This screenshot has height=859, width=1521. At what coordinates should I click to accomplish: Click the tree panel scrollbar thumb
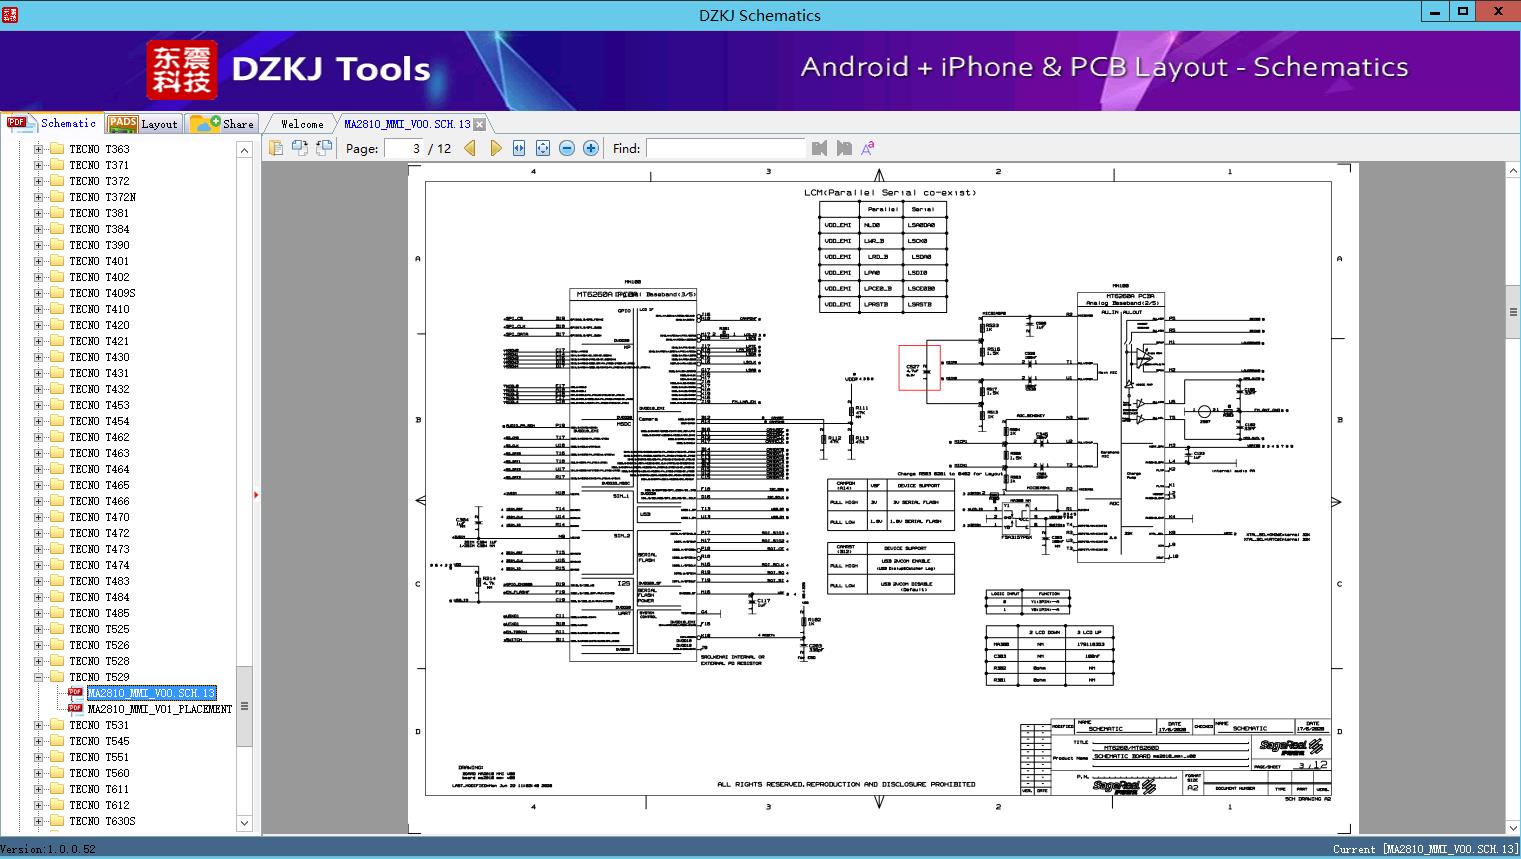tap(244, 706)
